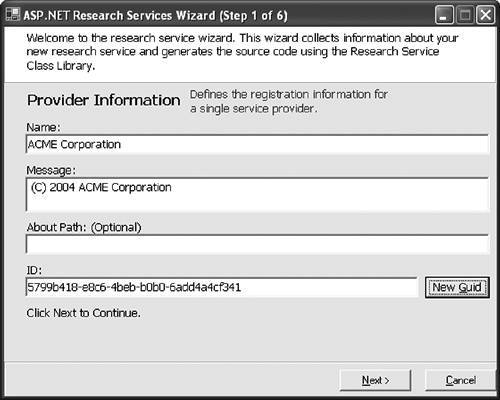Click the 'Click Next to Continue' text
500x400 pixels.
(x=83, y=313)
